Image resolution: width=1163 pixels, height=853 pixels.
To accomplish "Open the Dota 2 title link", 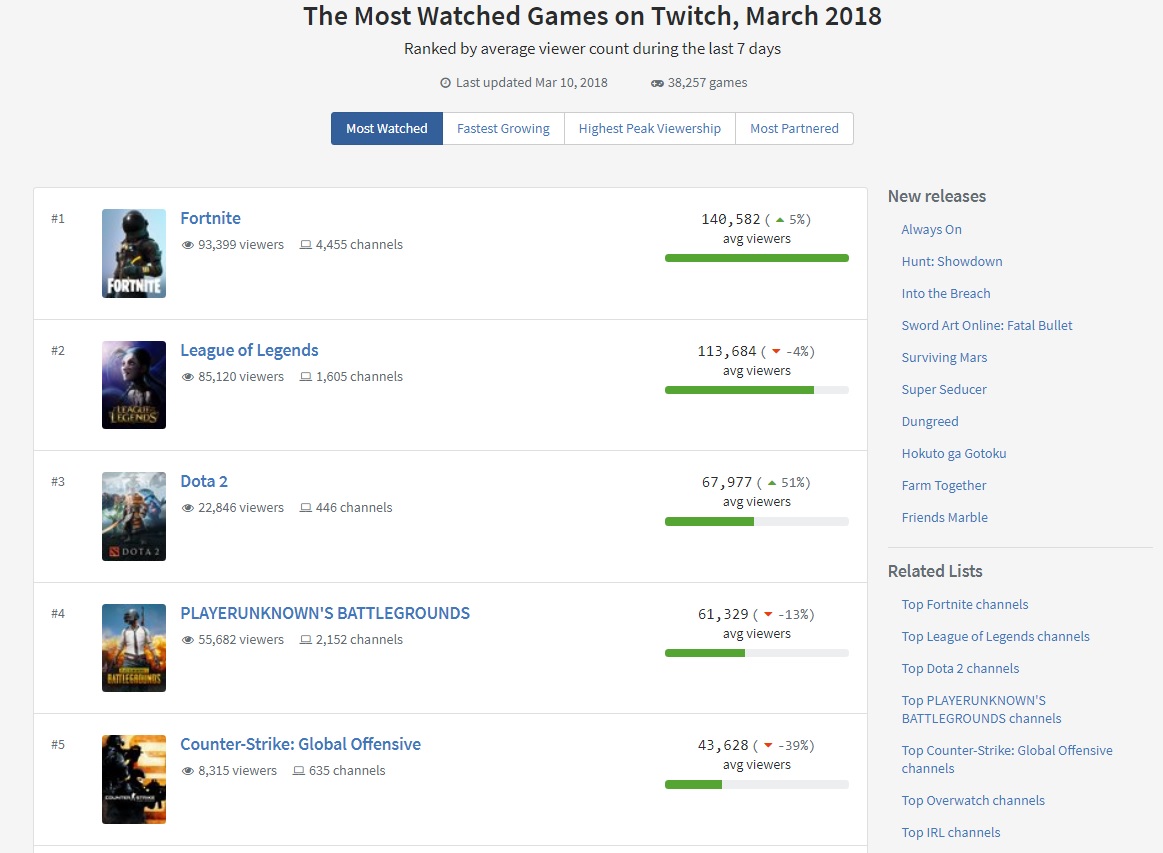I will pos(204,481).
